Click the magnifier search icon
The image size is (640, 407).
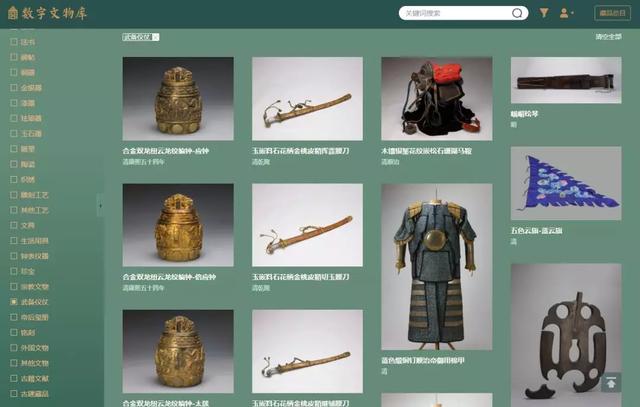[517, 13]
